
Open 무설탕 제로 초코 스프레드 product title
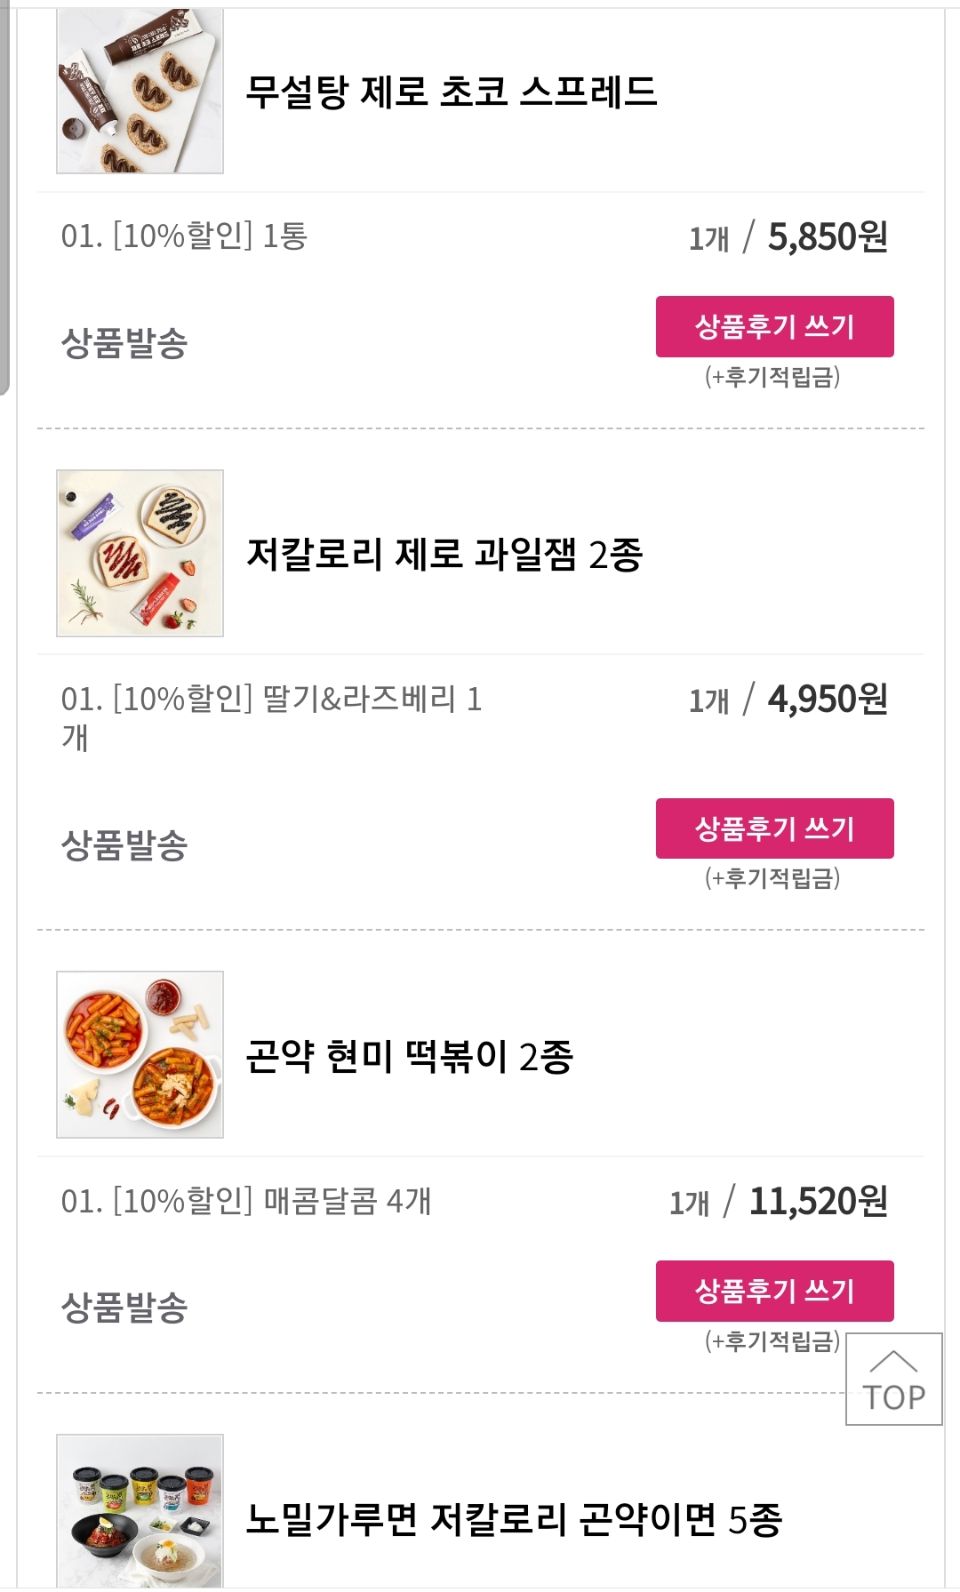(451, 92)
